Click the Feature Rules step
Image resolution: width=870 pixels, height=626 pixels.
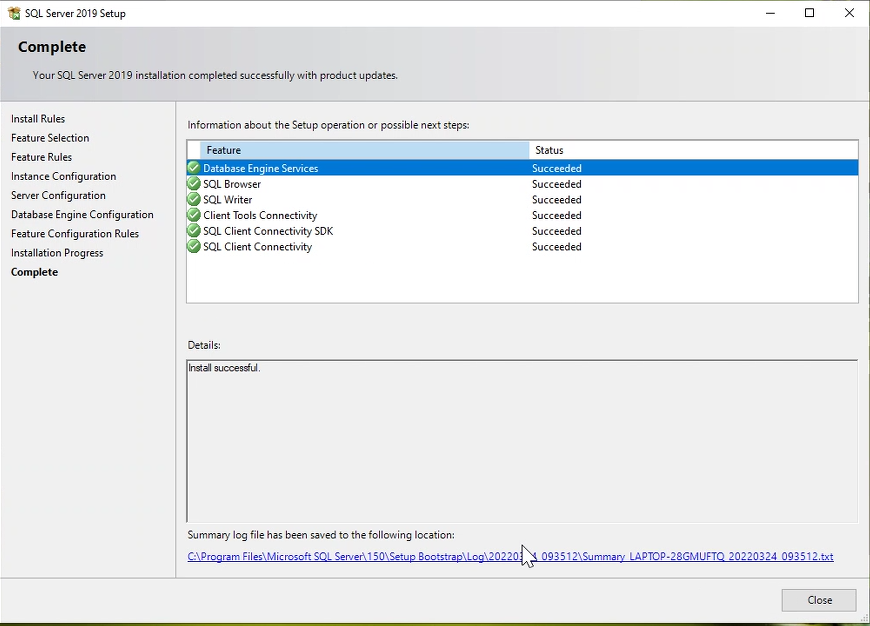click(41, 156)
